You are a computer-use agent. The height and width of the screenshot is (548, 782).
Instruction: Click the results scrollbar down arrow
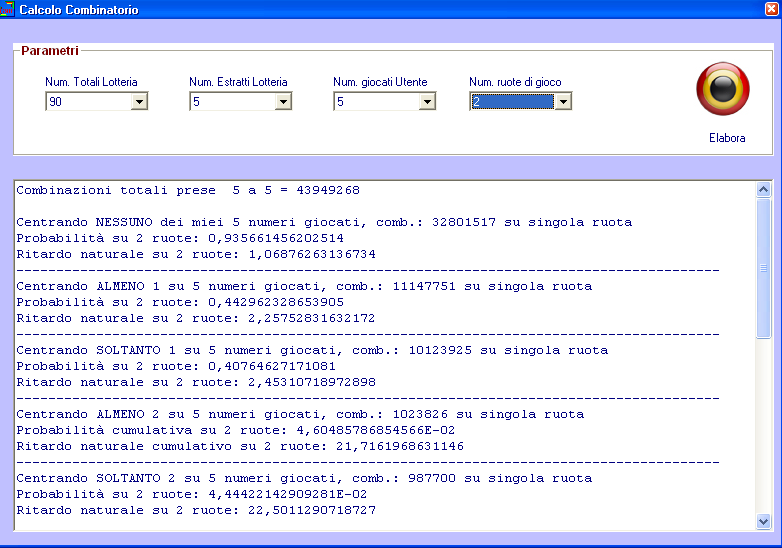click(764, 521)
